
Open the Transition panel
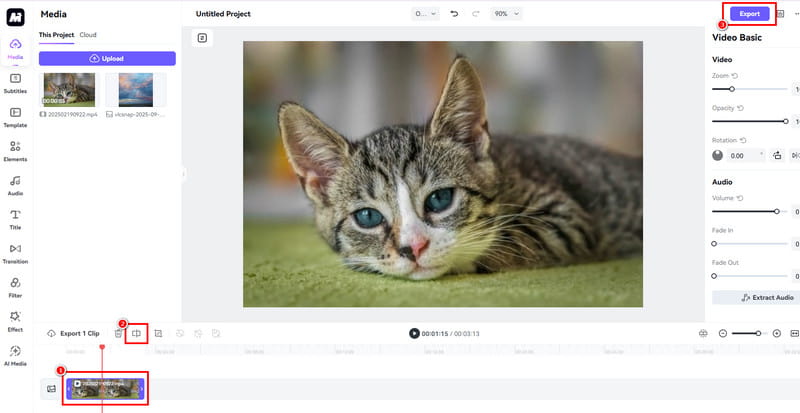coord(15,254)
